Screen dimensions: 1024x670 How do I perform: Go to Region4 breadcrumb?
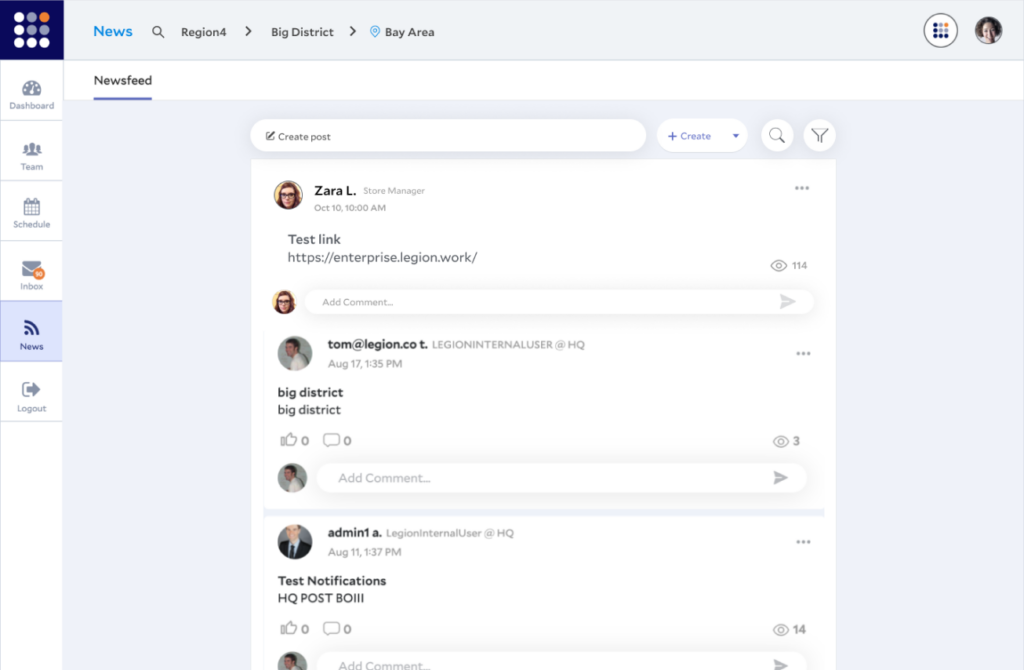coord(204,32)
